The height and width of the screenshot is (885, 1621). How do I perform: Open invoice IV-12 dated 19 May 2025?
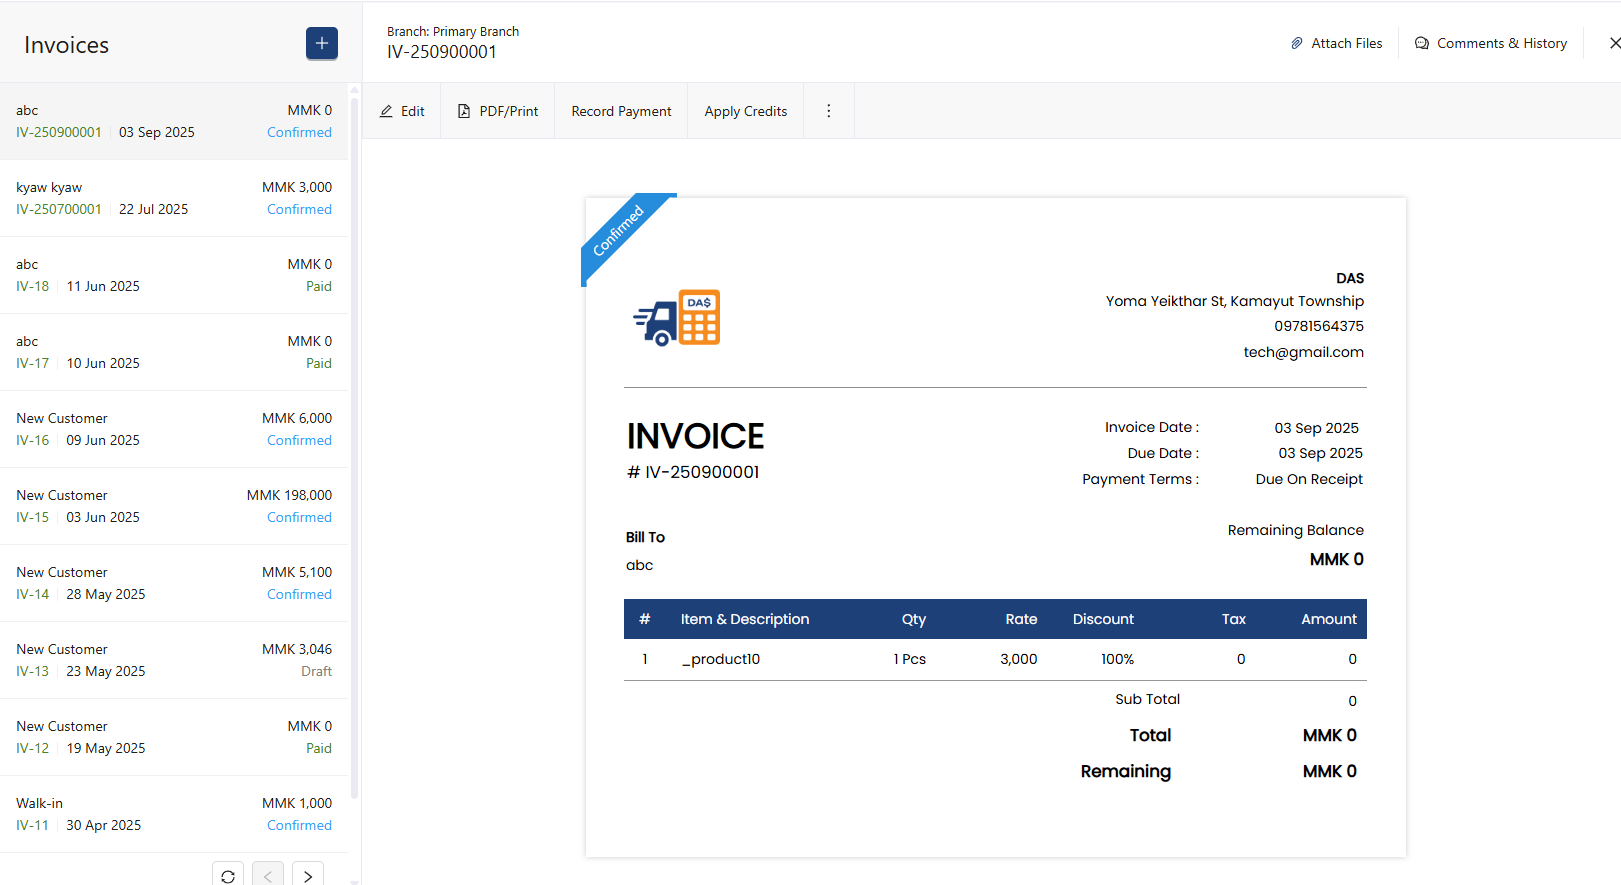click(174, 737)
